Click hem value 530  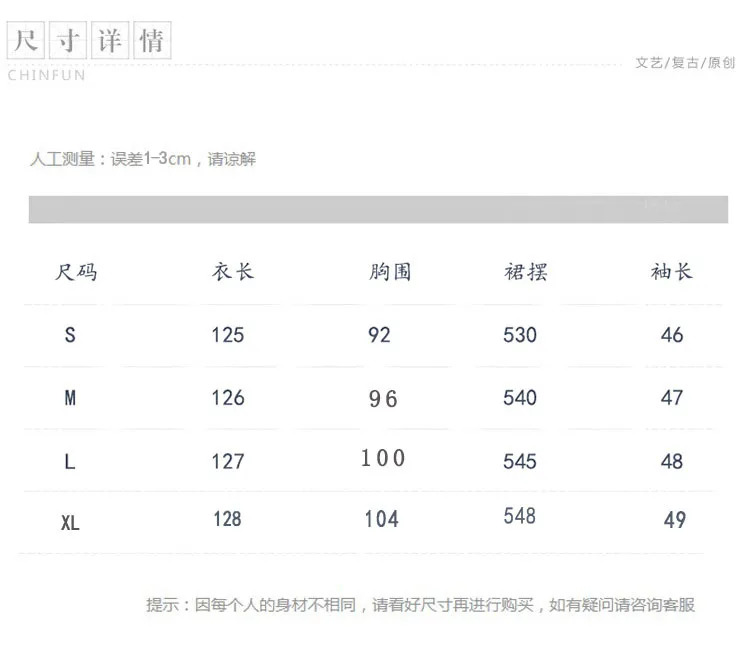tap(520, 335)
